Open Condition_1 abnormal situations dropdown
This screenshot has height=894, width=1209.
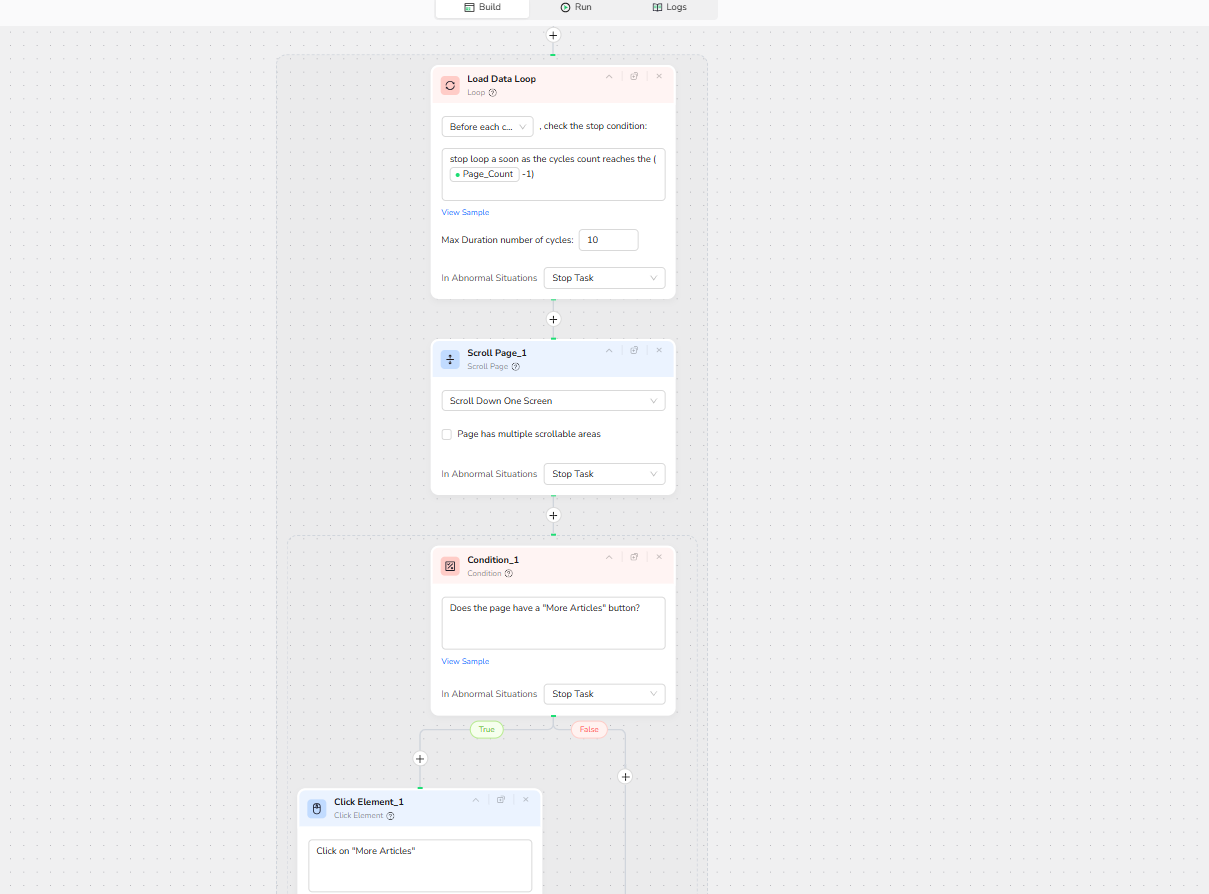[604, 694]
